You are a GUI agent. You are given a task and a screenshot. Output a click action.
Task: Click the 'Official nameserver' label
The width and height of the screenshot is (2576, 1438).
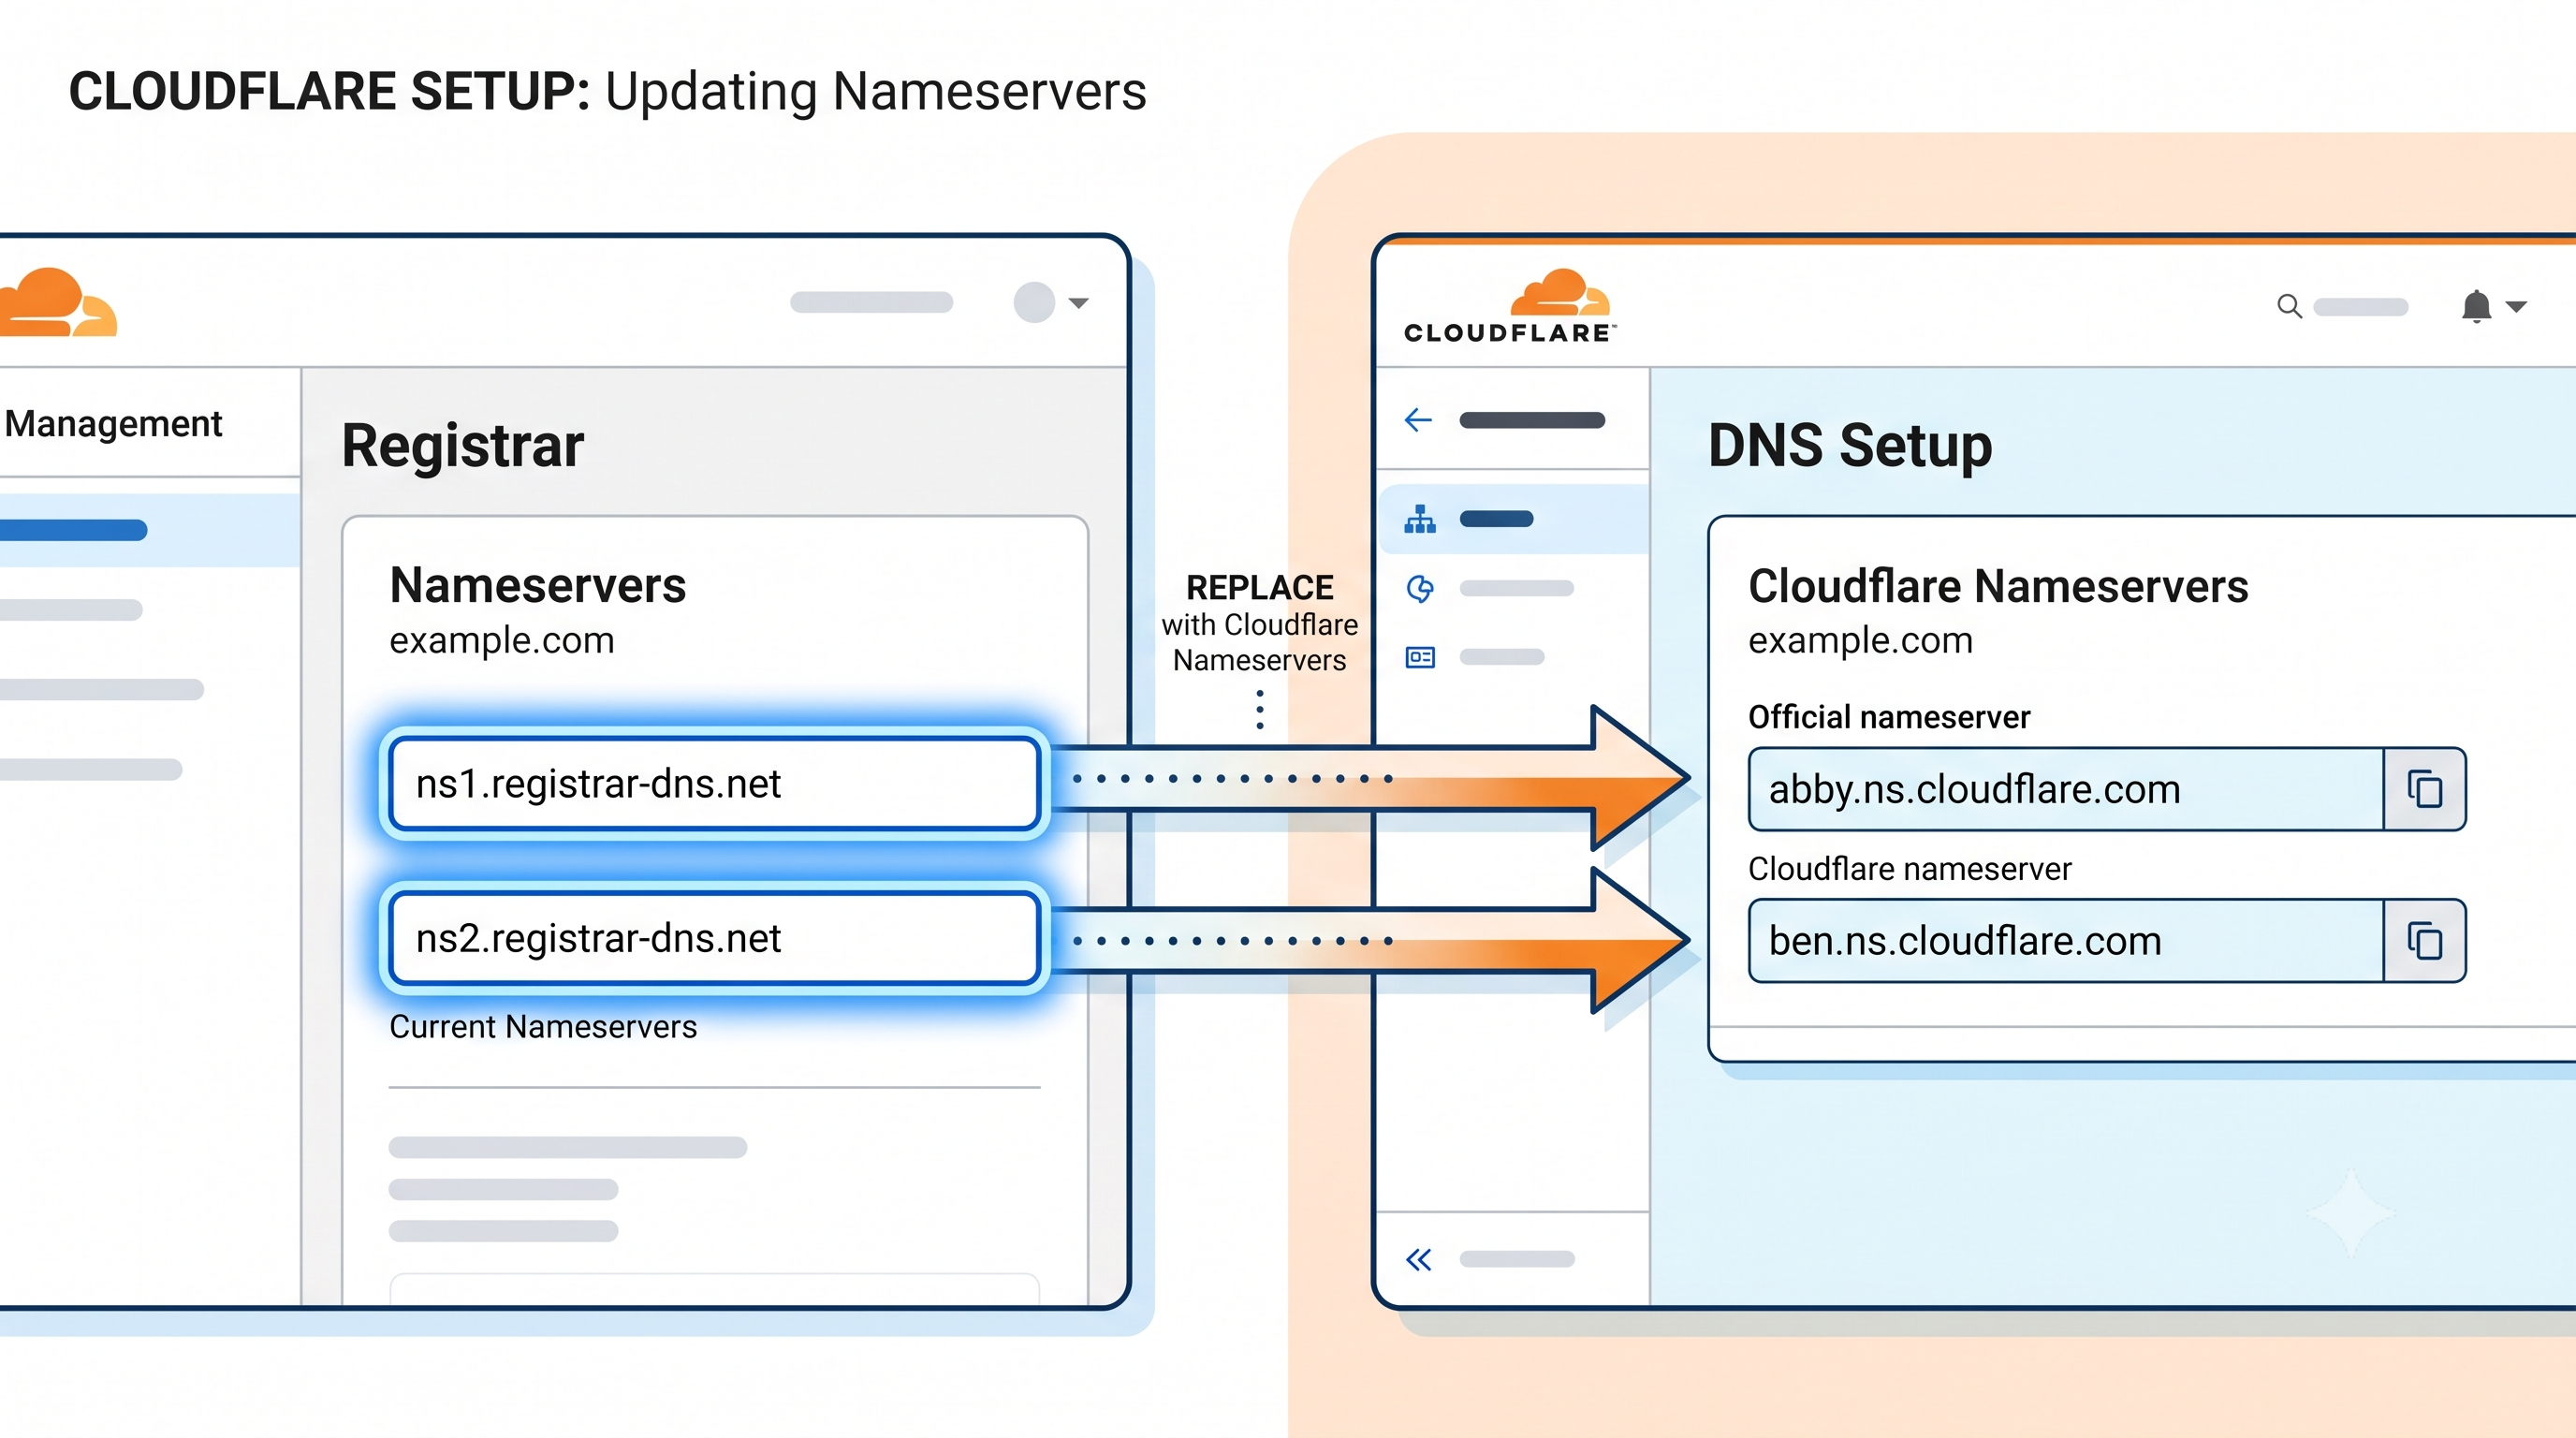tap(1889, 717)
